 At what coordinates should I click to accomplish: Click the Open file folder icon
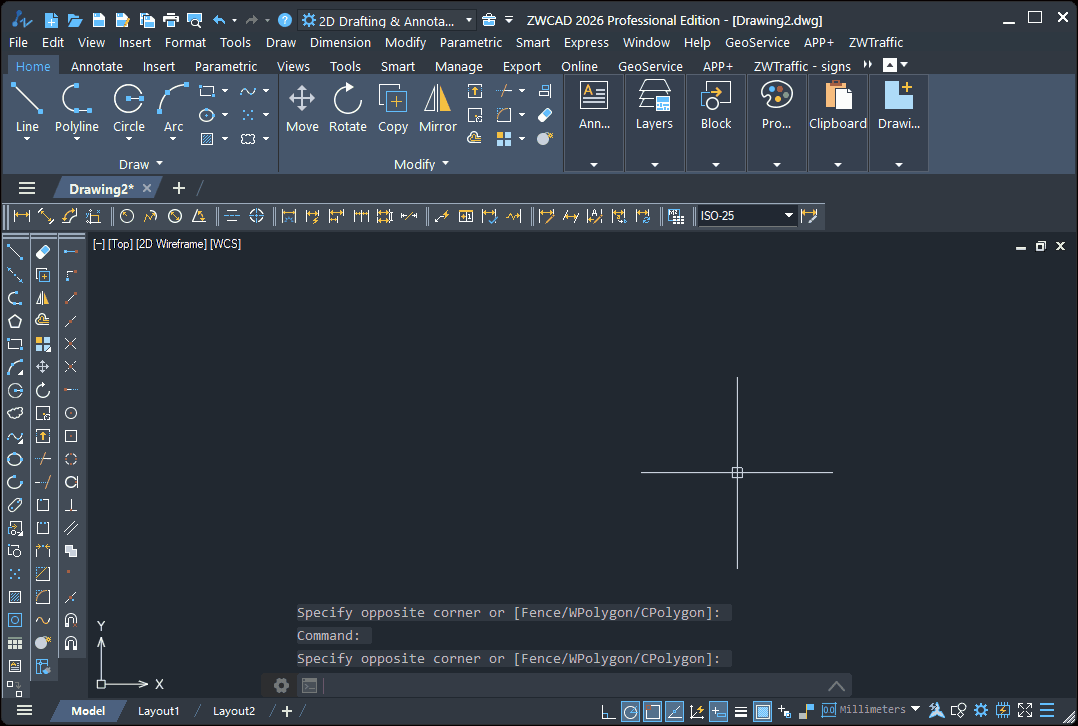point(74,21)
